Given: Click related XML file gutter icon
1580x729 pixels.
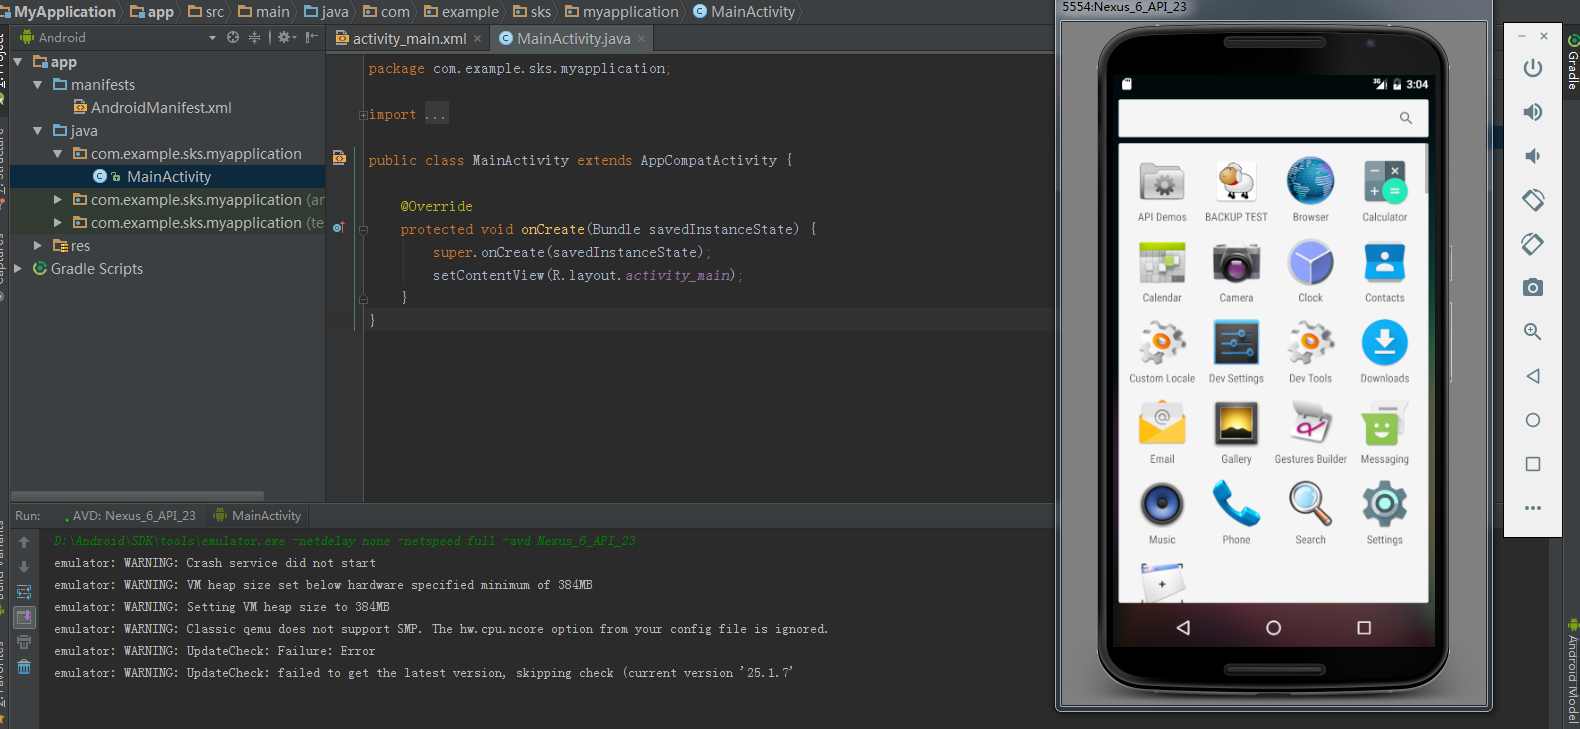Looking at the screenshot, I should pyautogui.click(x=339, y=158).
